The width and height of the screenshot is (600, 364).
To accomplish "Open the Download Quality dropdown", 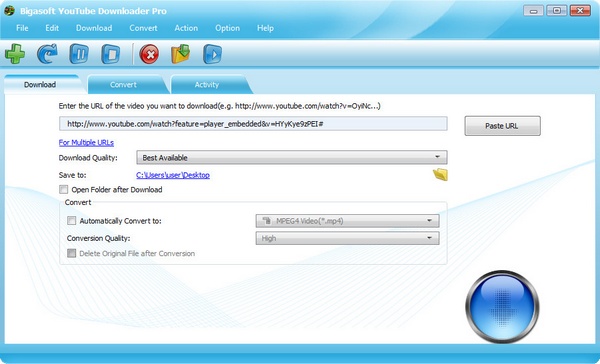I will pos(292,157).
